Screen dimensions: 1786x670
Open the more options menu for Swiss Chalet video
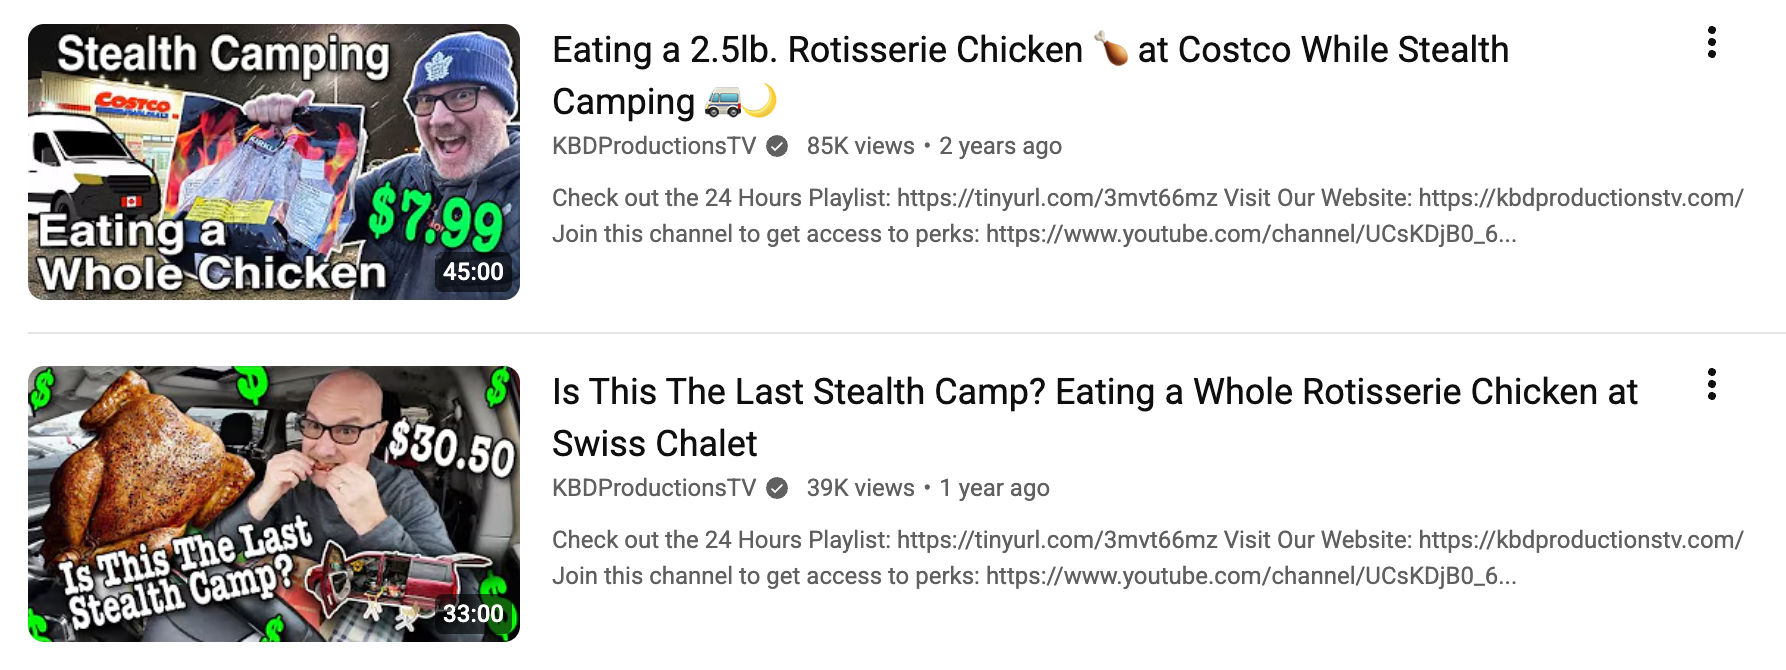[x=1711, y=384]
